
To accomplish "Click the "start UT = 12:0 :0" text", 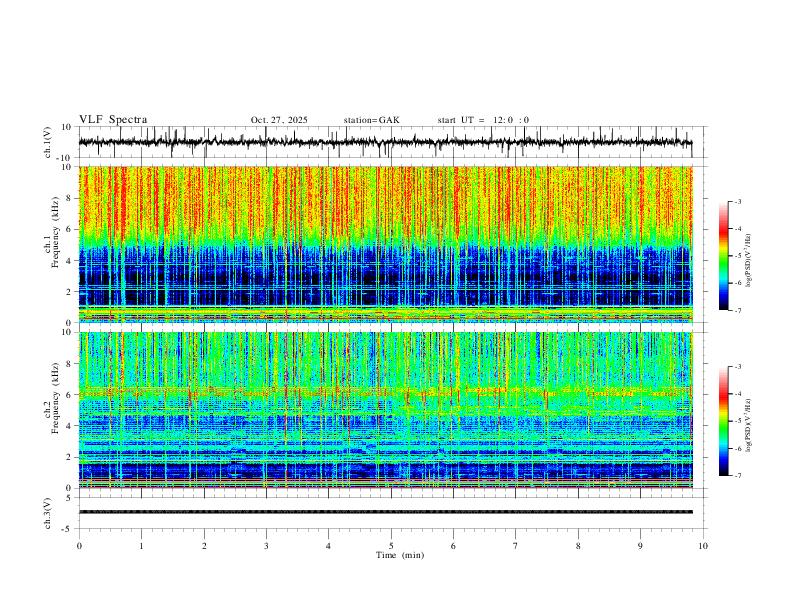I will 483,120.
